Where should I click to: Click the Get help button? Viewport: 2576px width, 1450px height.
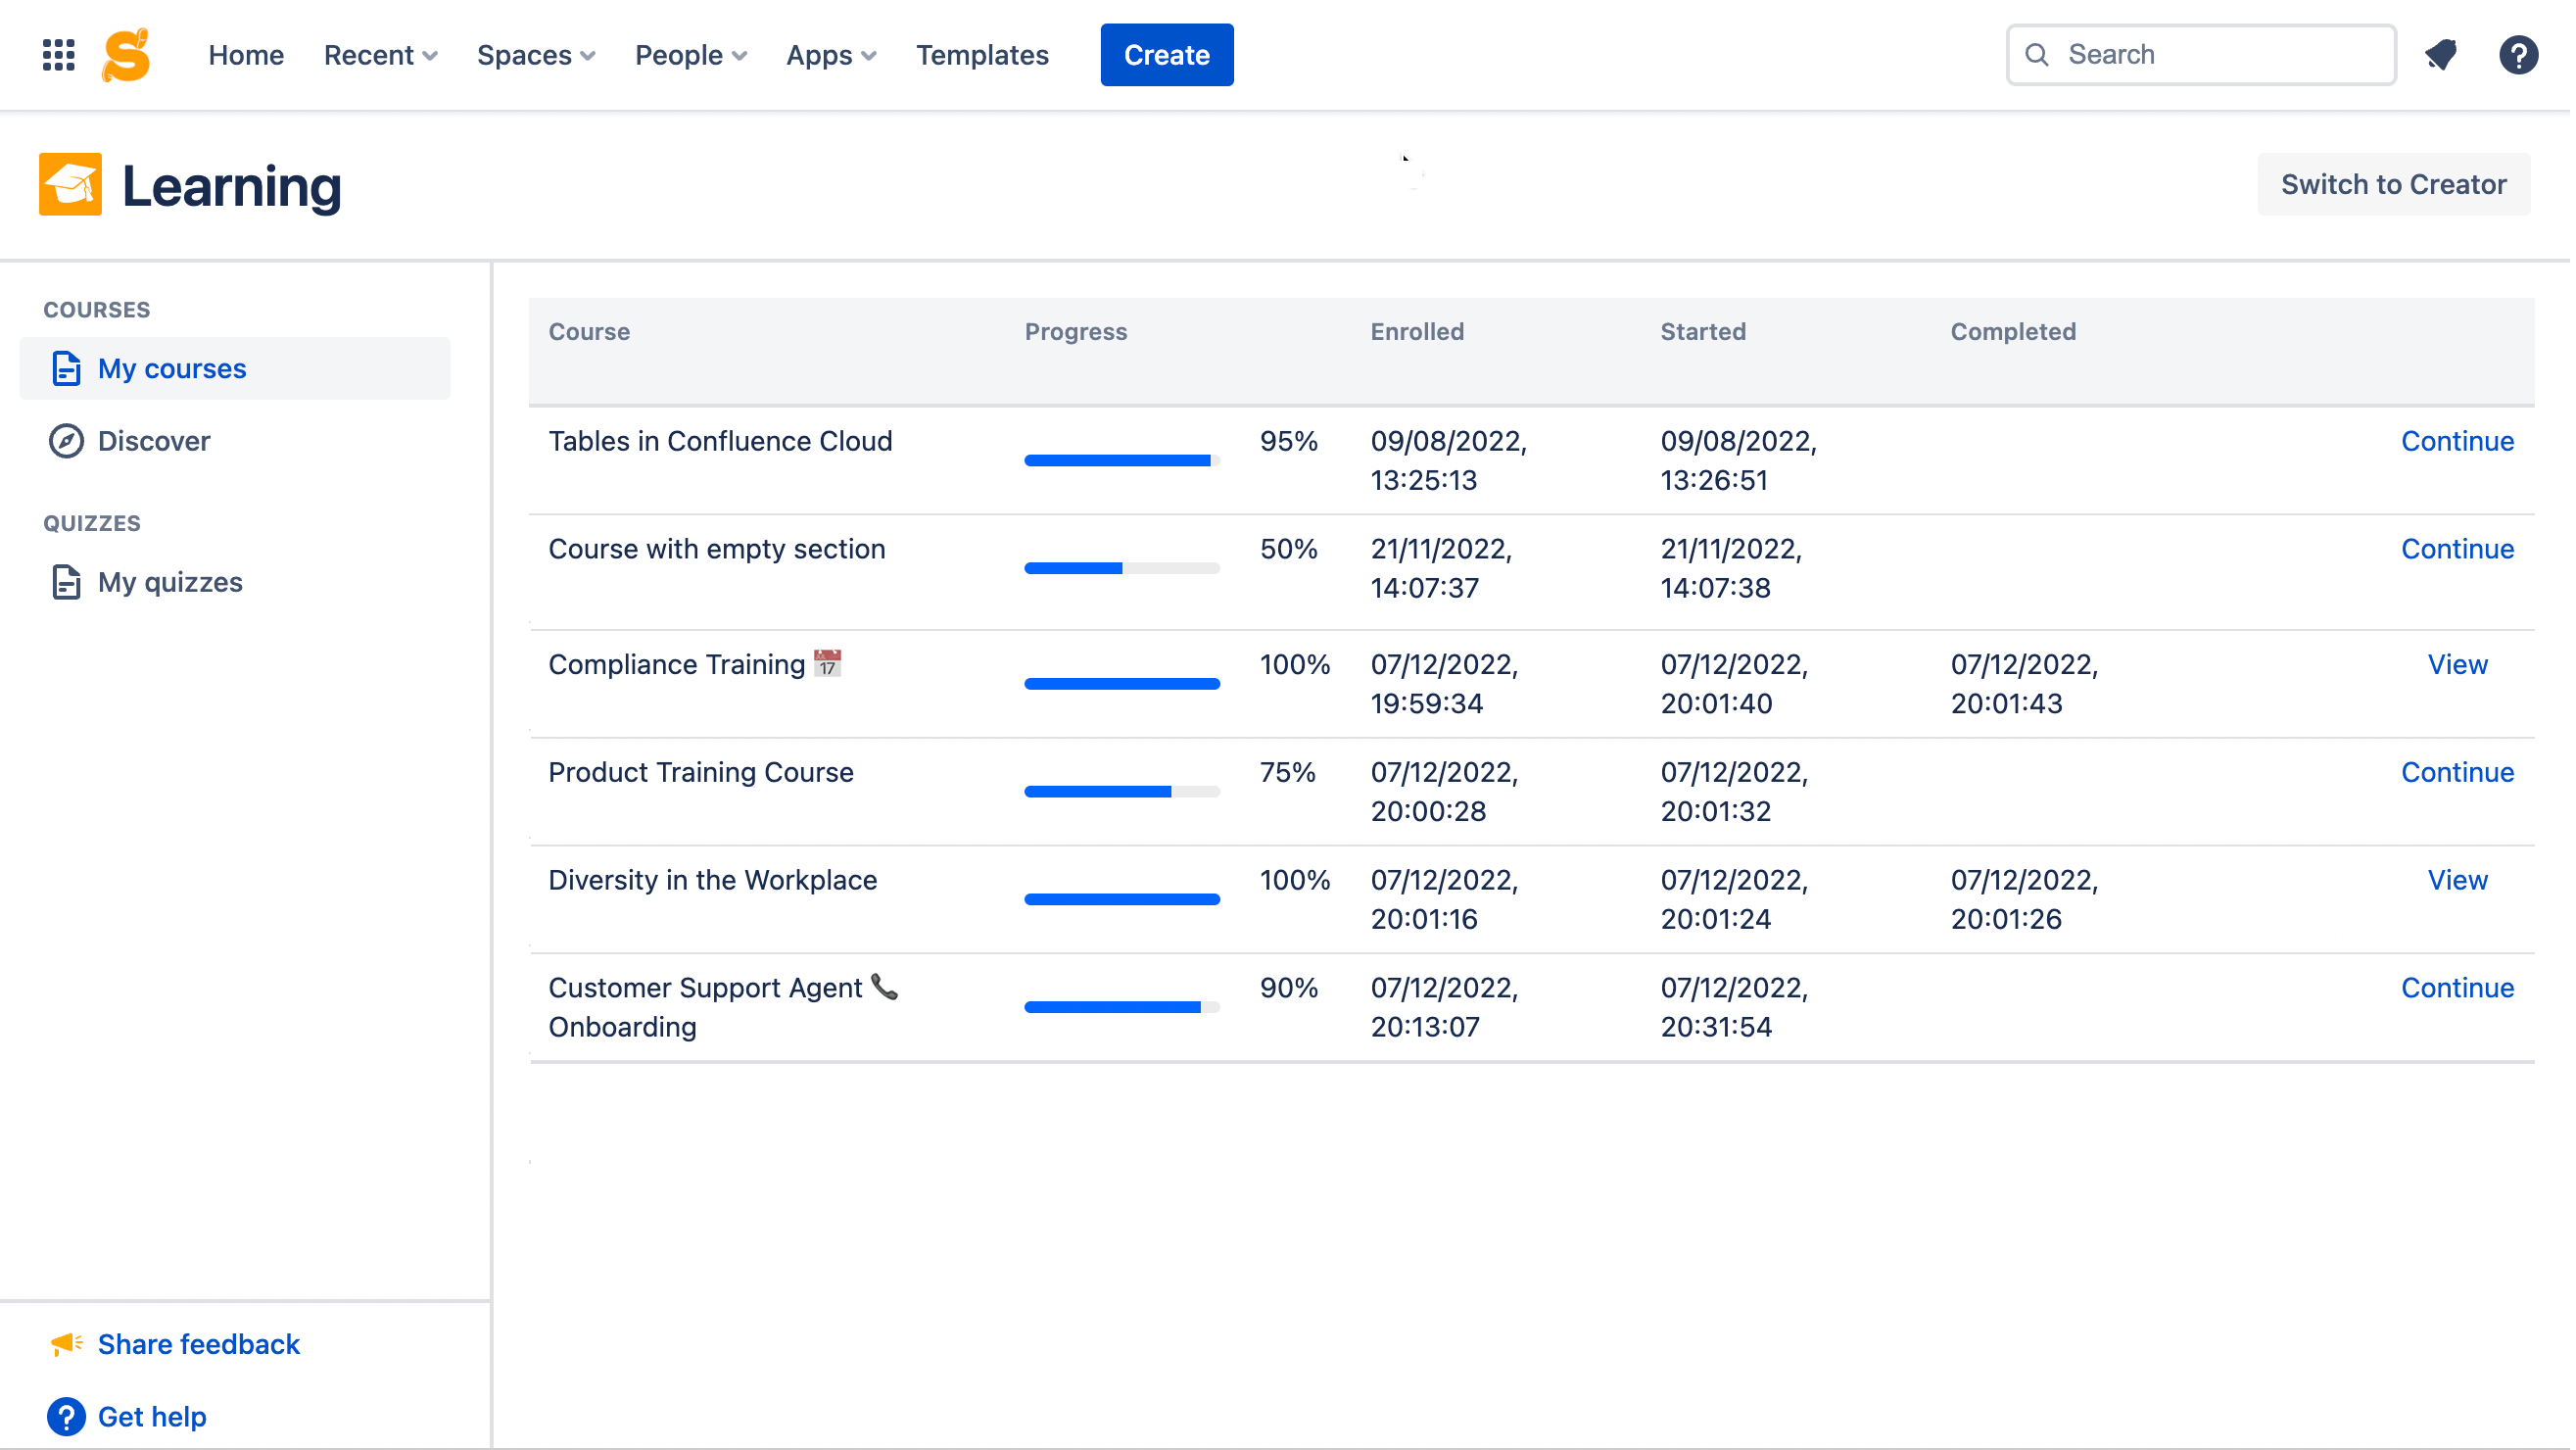152,1417
